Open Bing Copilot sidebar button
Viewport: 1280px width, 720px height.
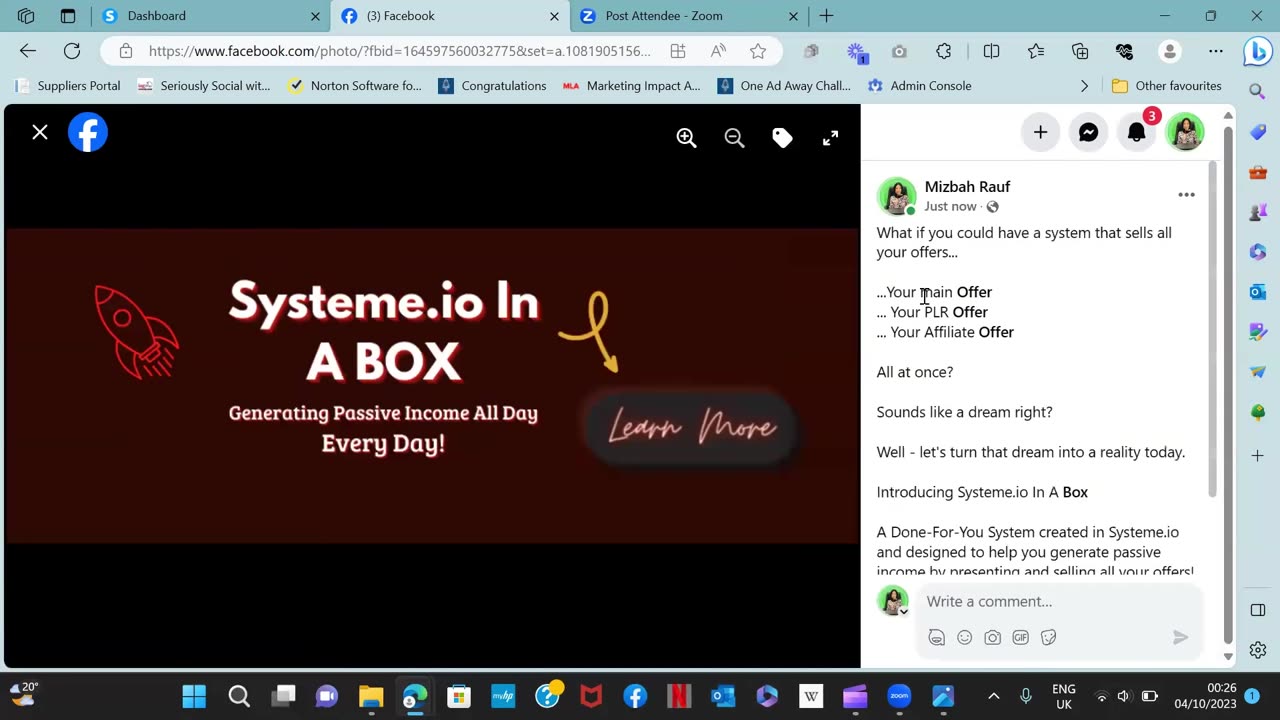tap(1257, 51)
